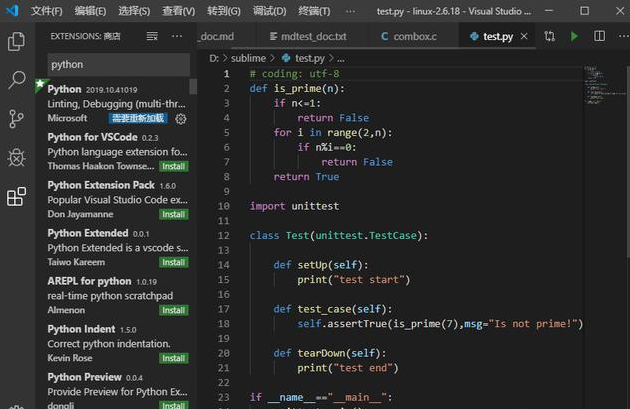
Task: Expand the sublime breadcrumb folder
Action: [246, 58]
